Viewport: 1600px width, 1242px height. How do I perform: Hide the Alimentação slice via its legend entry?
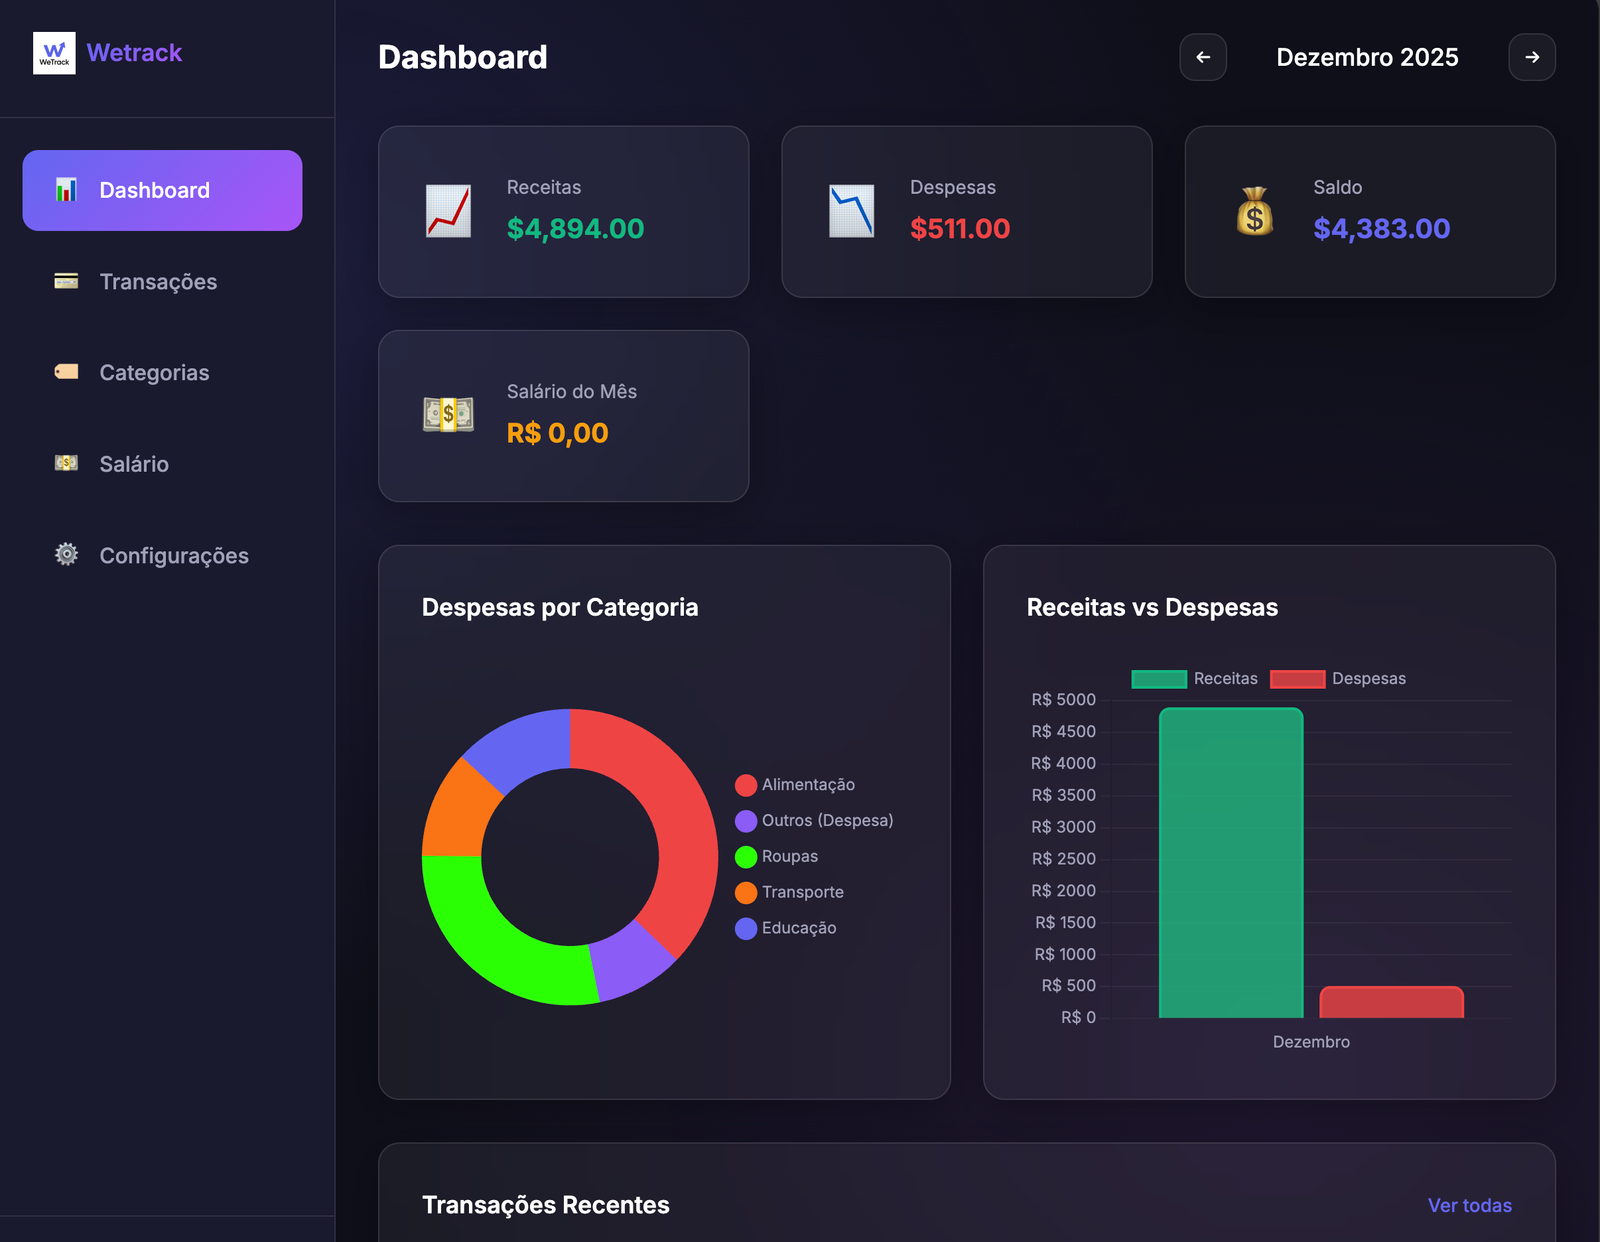coord(797,784)
